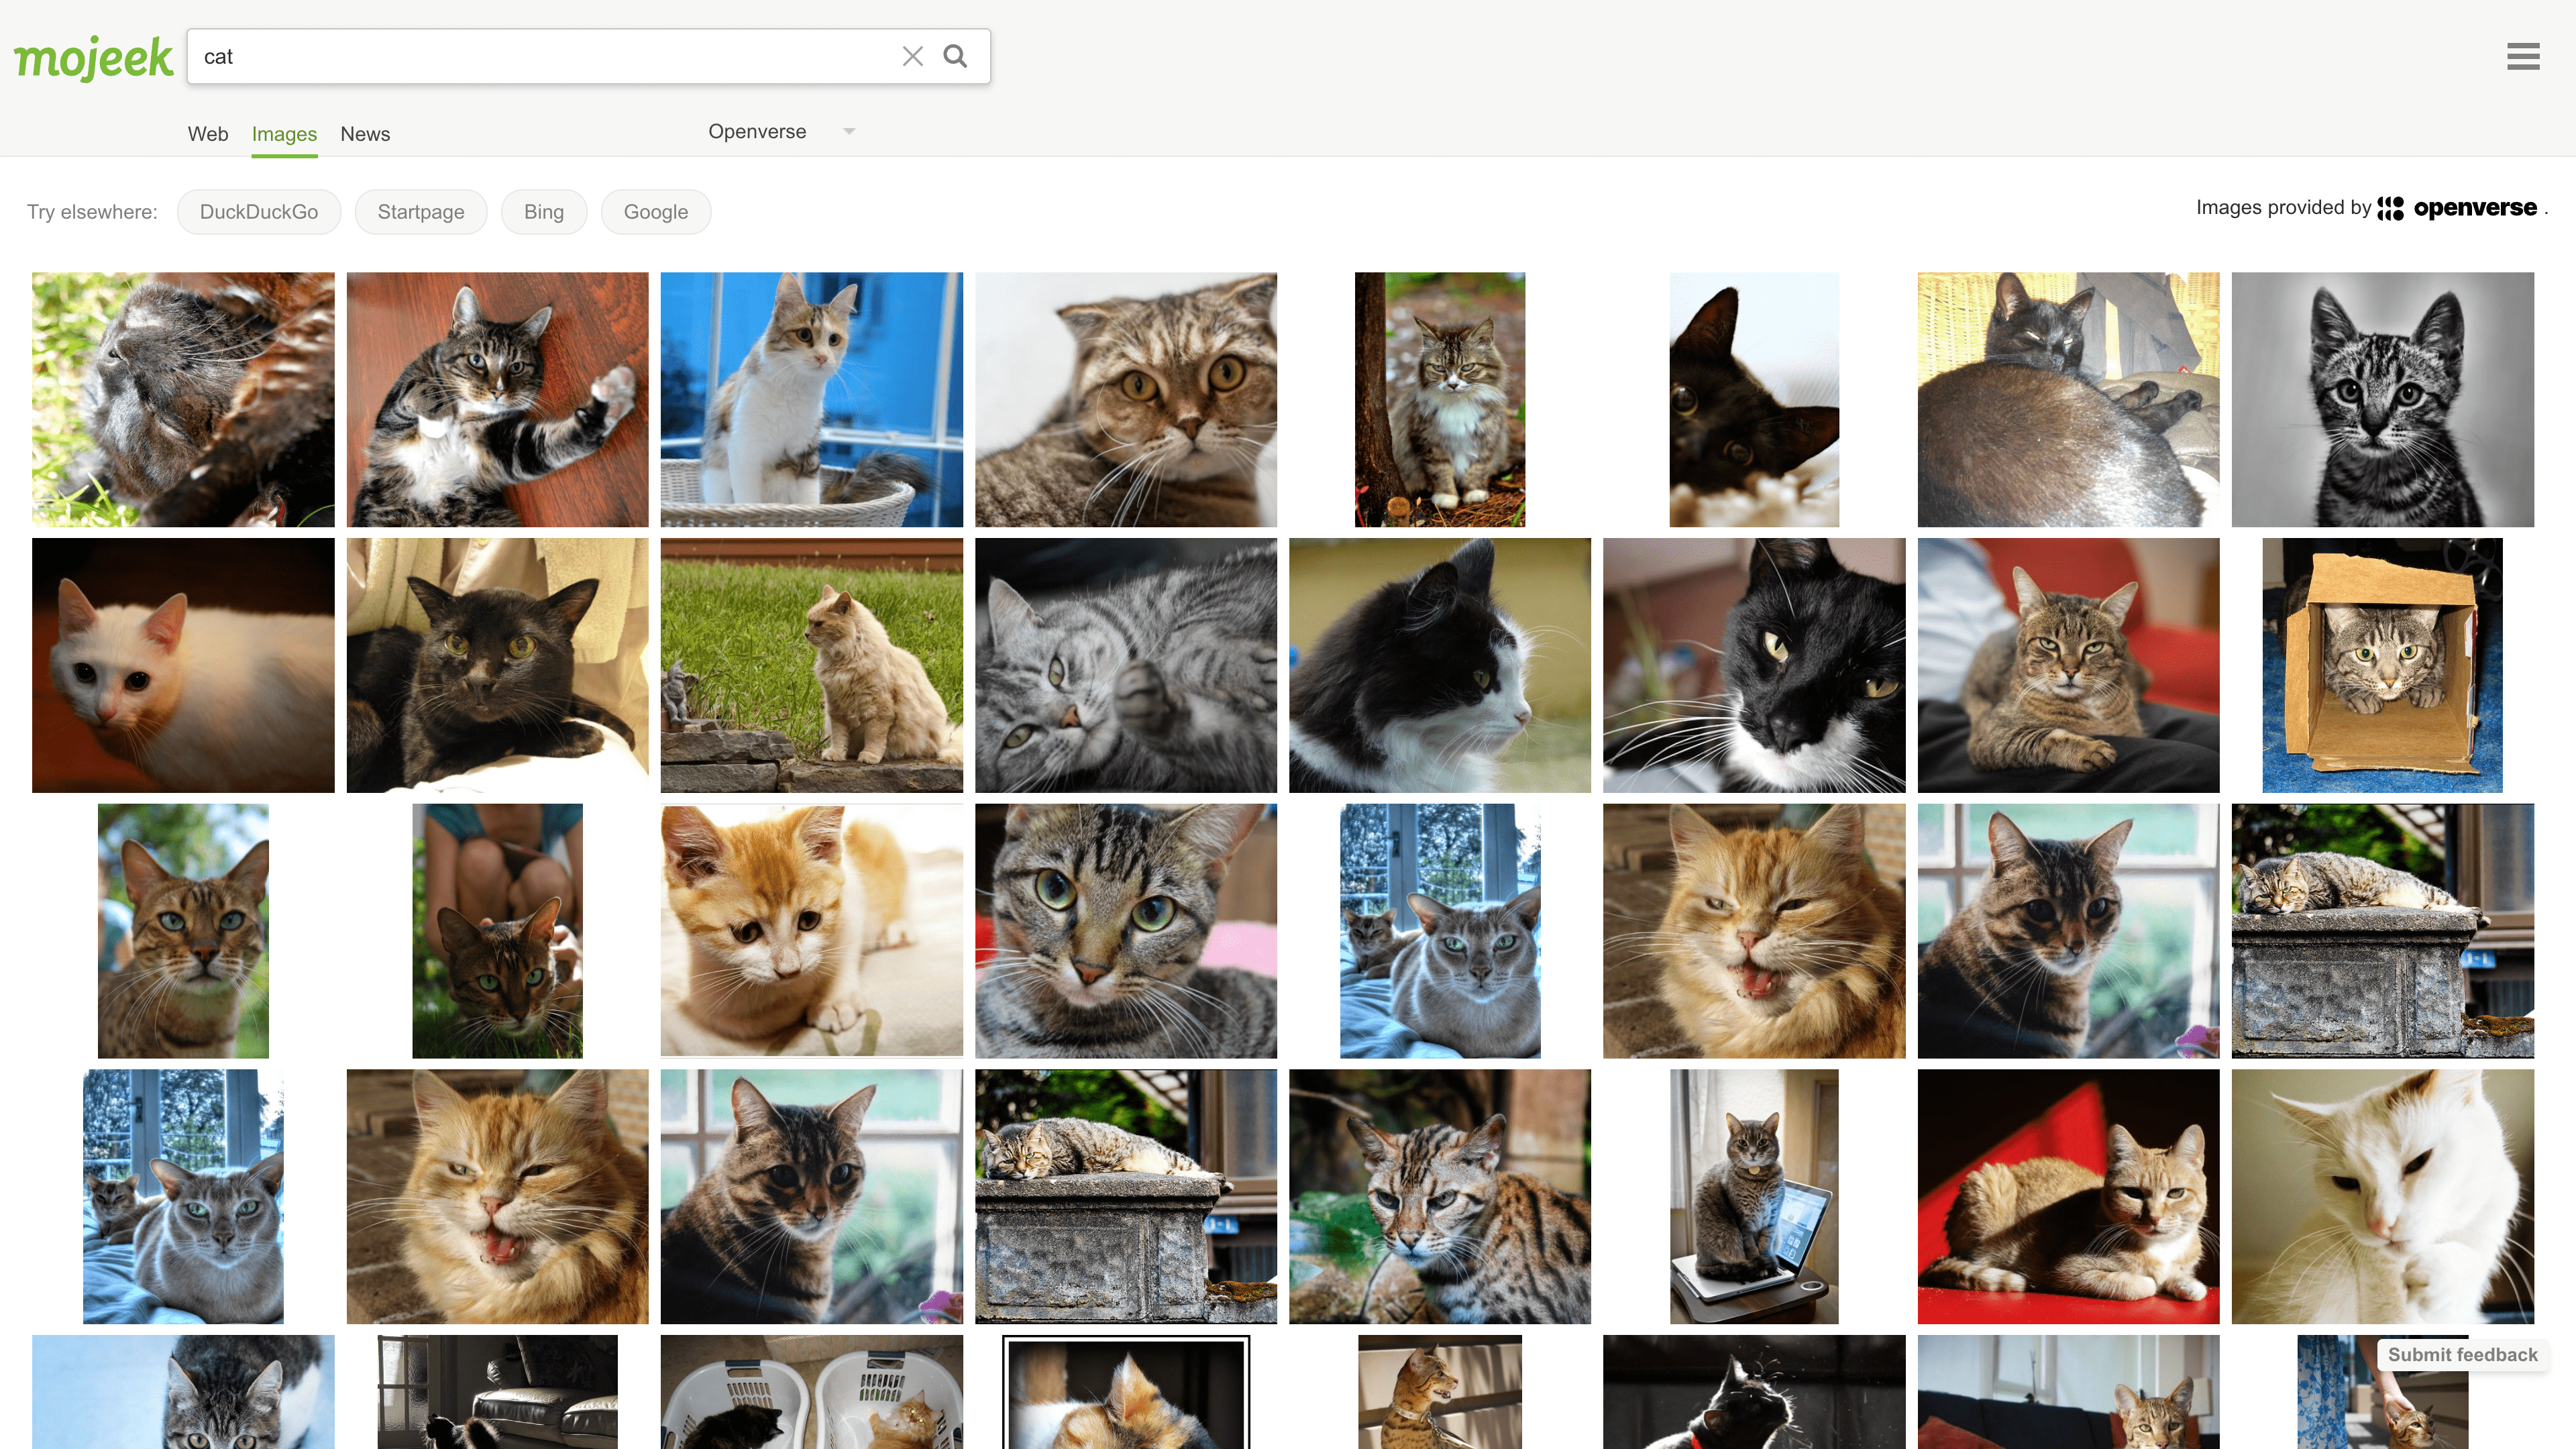Expand the Openverse image source dropdown
Screen dimensions: 2576x1449
(781, 131)
